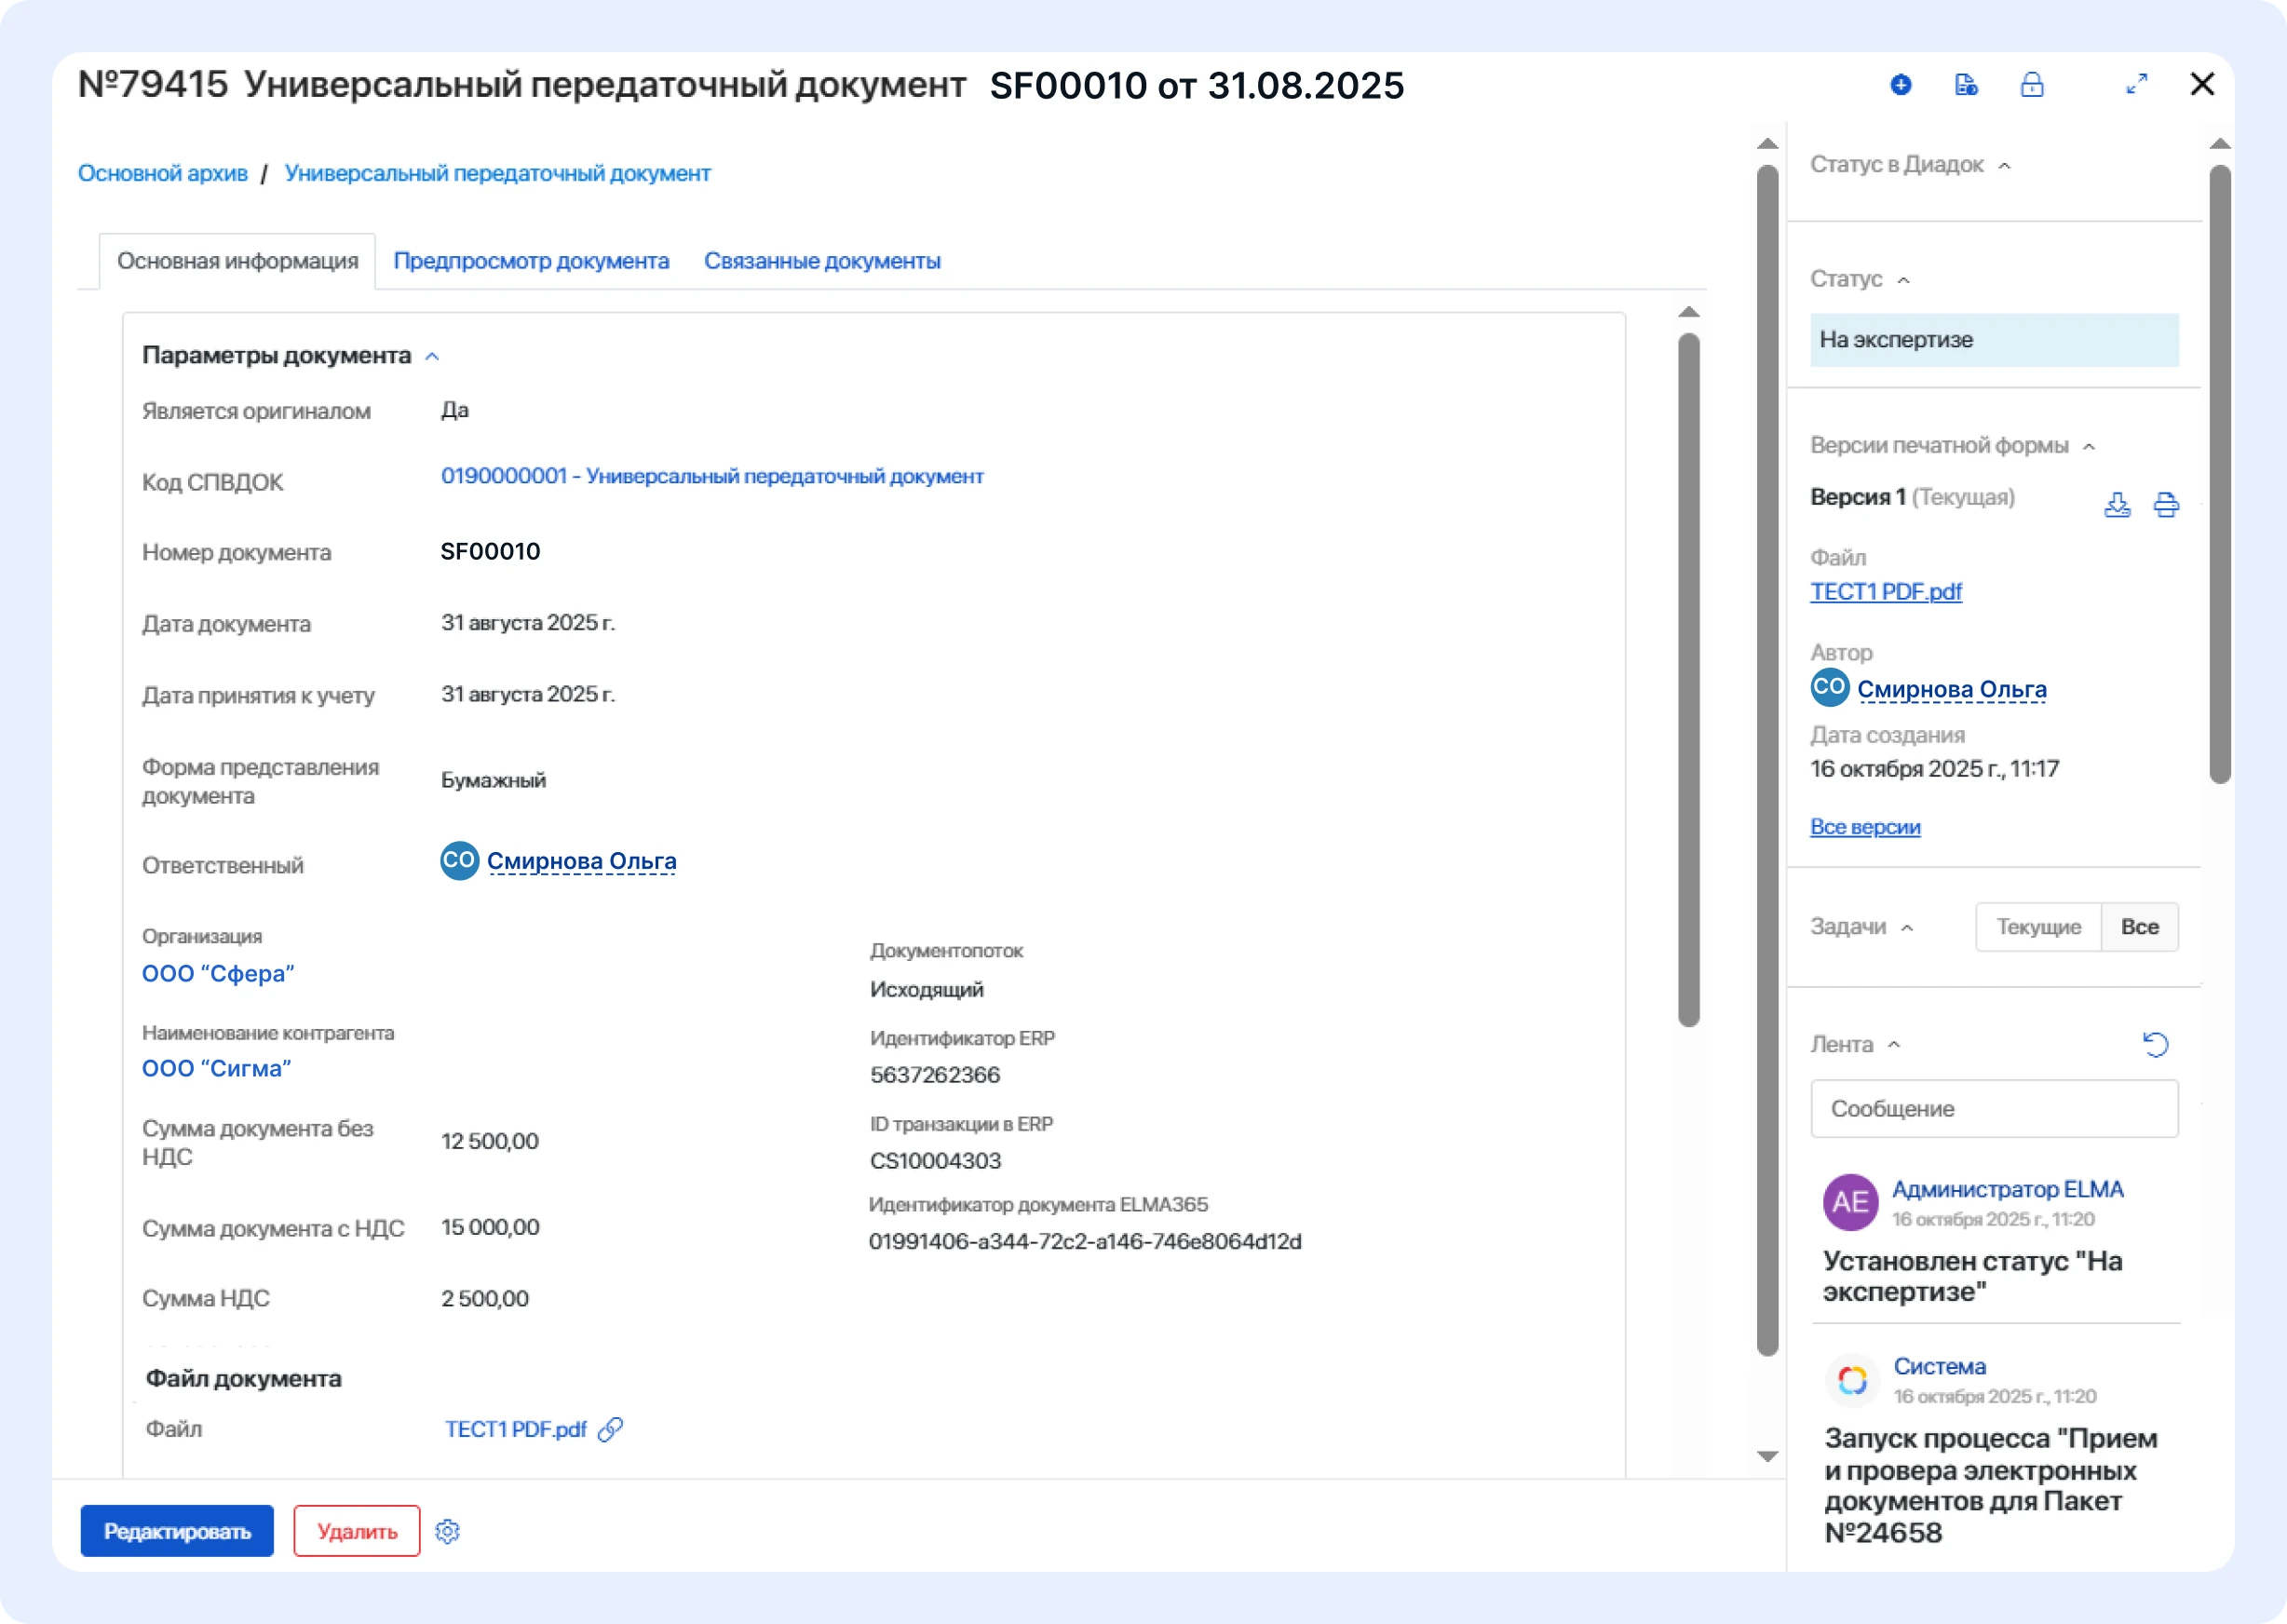Open Все версии link

(1864, 826)
